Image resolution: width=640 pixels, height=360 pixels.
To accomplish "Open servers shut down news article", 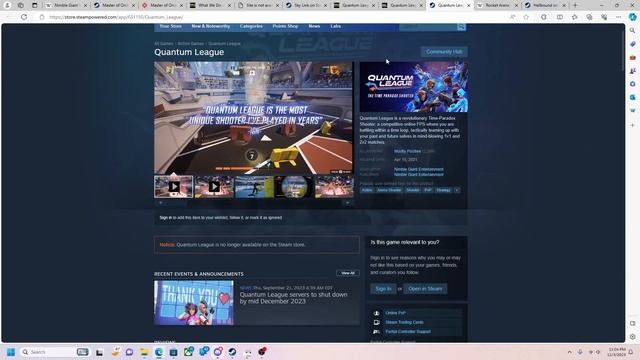I will pyautogui.click(x=293, y=298).
